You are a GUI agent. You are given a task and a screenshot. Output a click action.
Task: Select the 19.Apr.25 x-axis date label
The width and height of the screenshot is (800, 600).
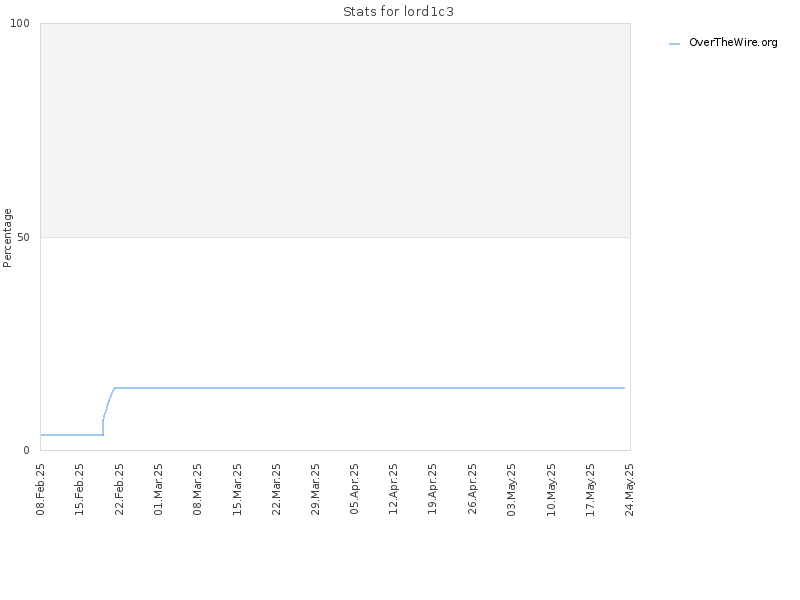click(433, 489)
